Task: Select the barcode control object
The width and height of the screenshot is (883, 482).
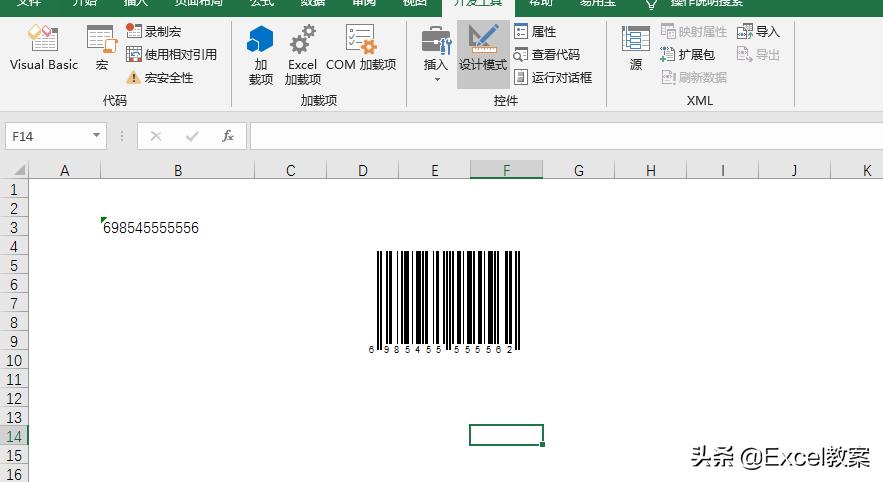Action: pos(444,302)
